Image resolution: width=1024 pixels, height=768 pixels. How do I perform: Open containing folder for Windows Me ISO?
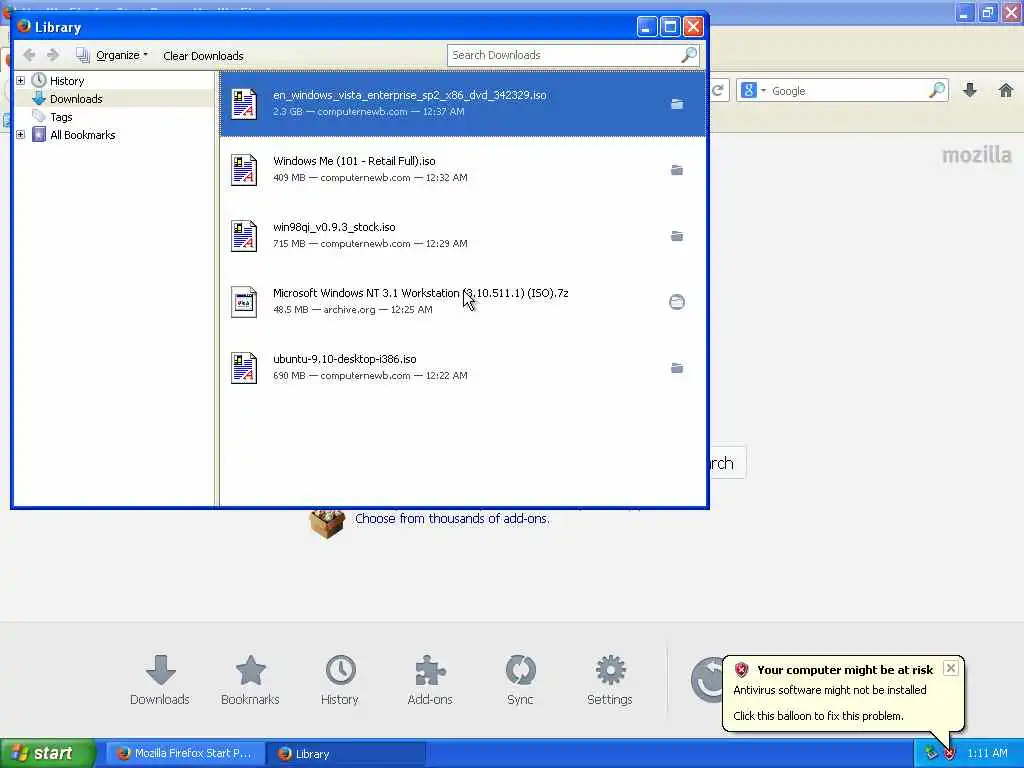click(x=677, y=170)
